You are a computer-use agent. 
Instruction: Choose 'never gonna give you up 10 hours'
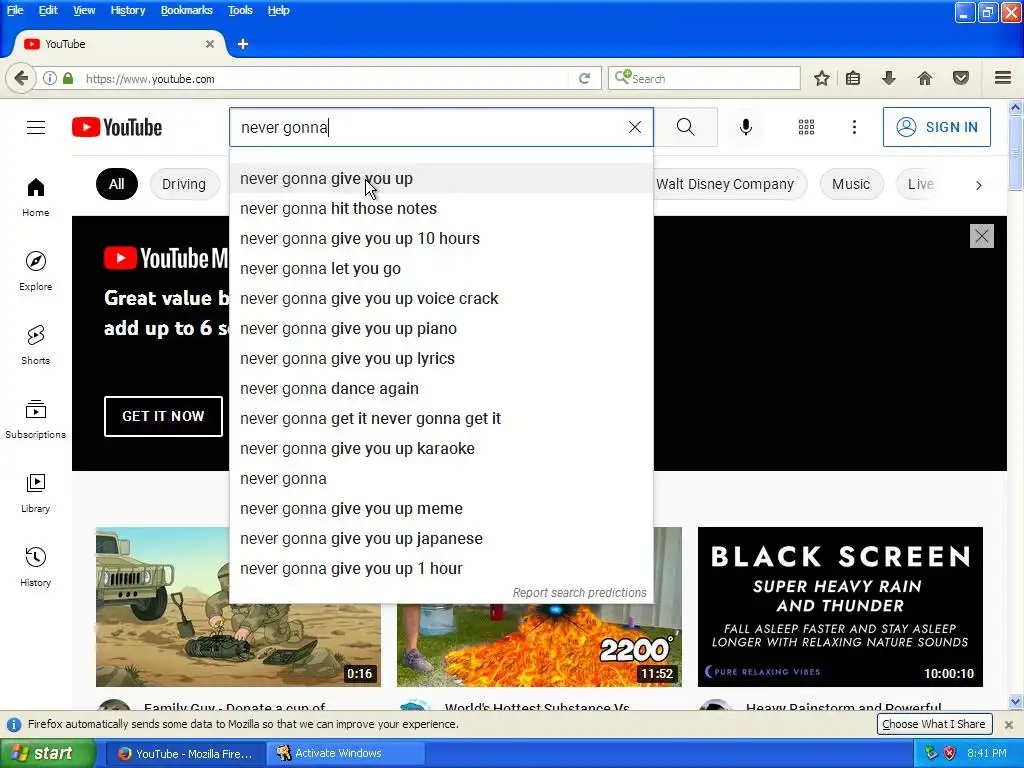(441, 238)
